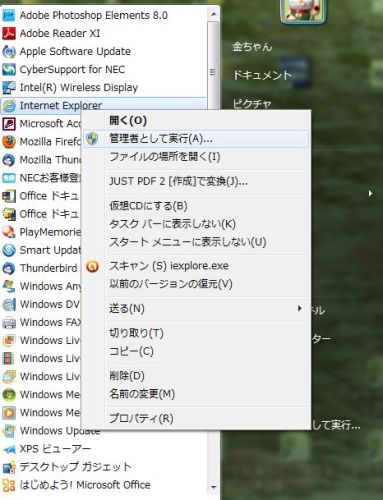This screenshot has width=383, height=500.
Task: Click the user account picture at top
Action: tap(303, 11)
